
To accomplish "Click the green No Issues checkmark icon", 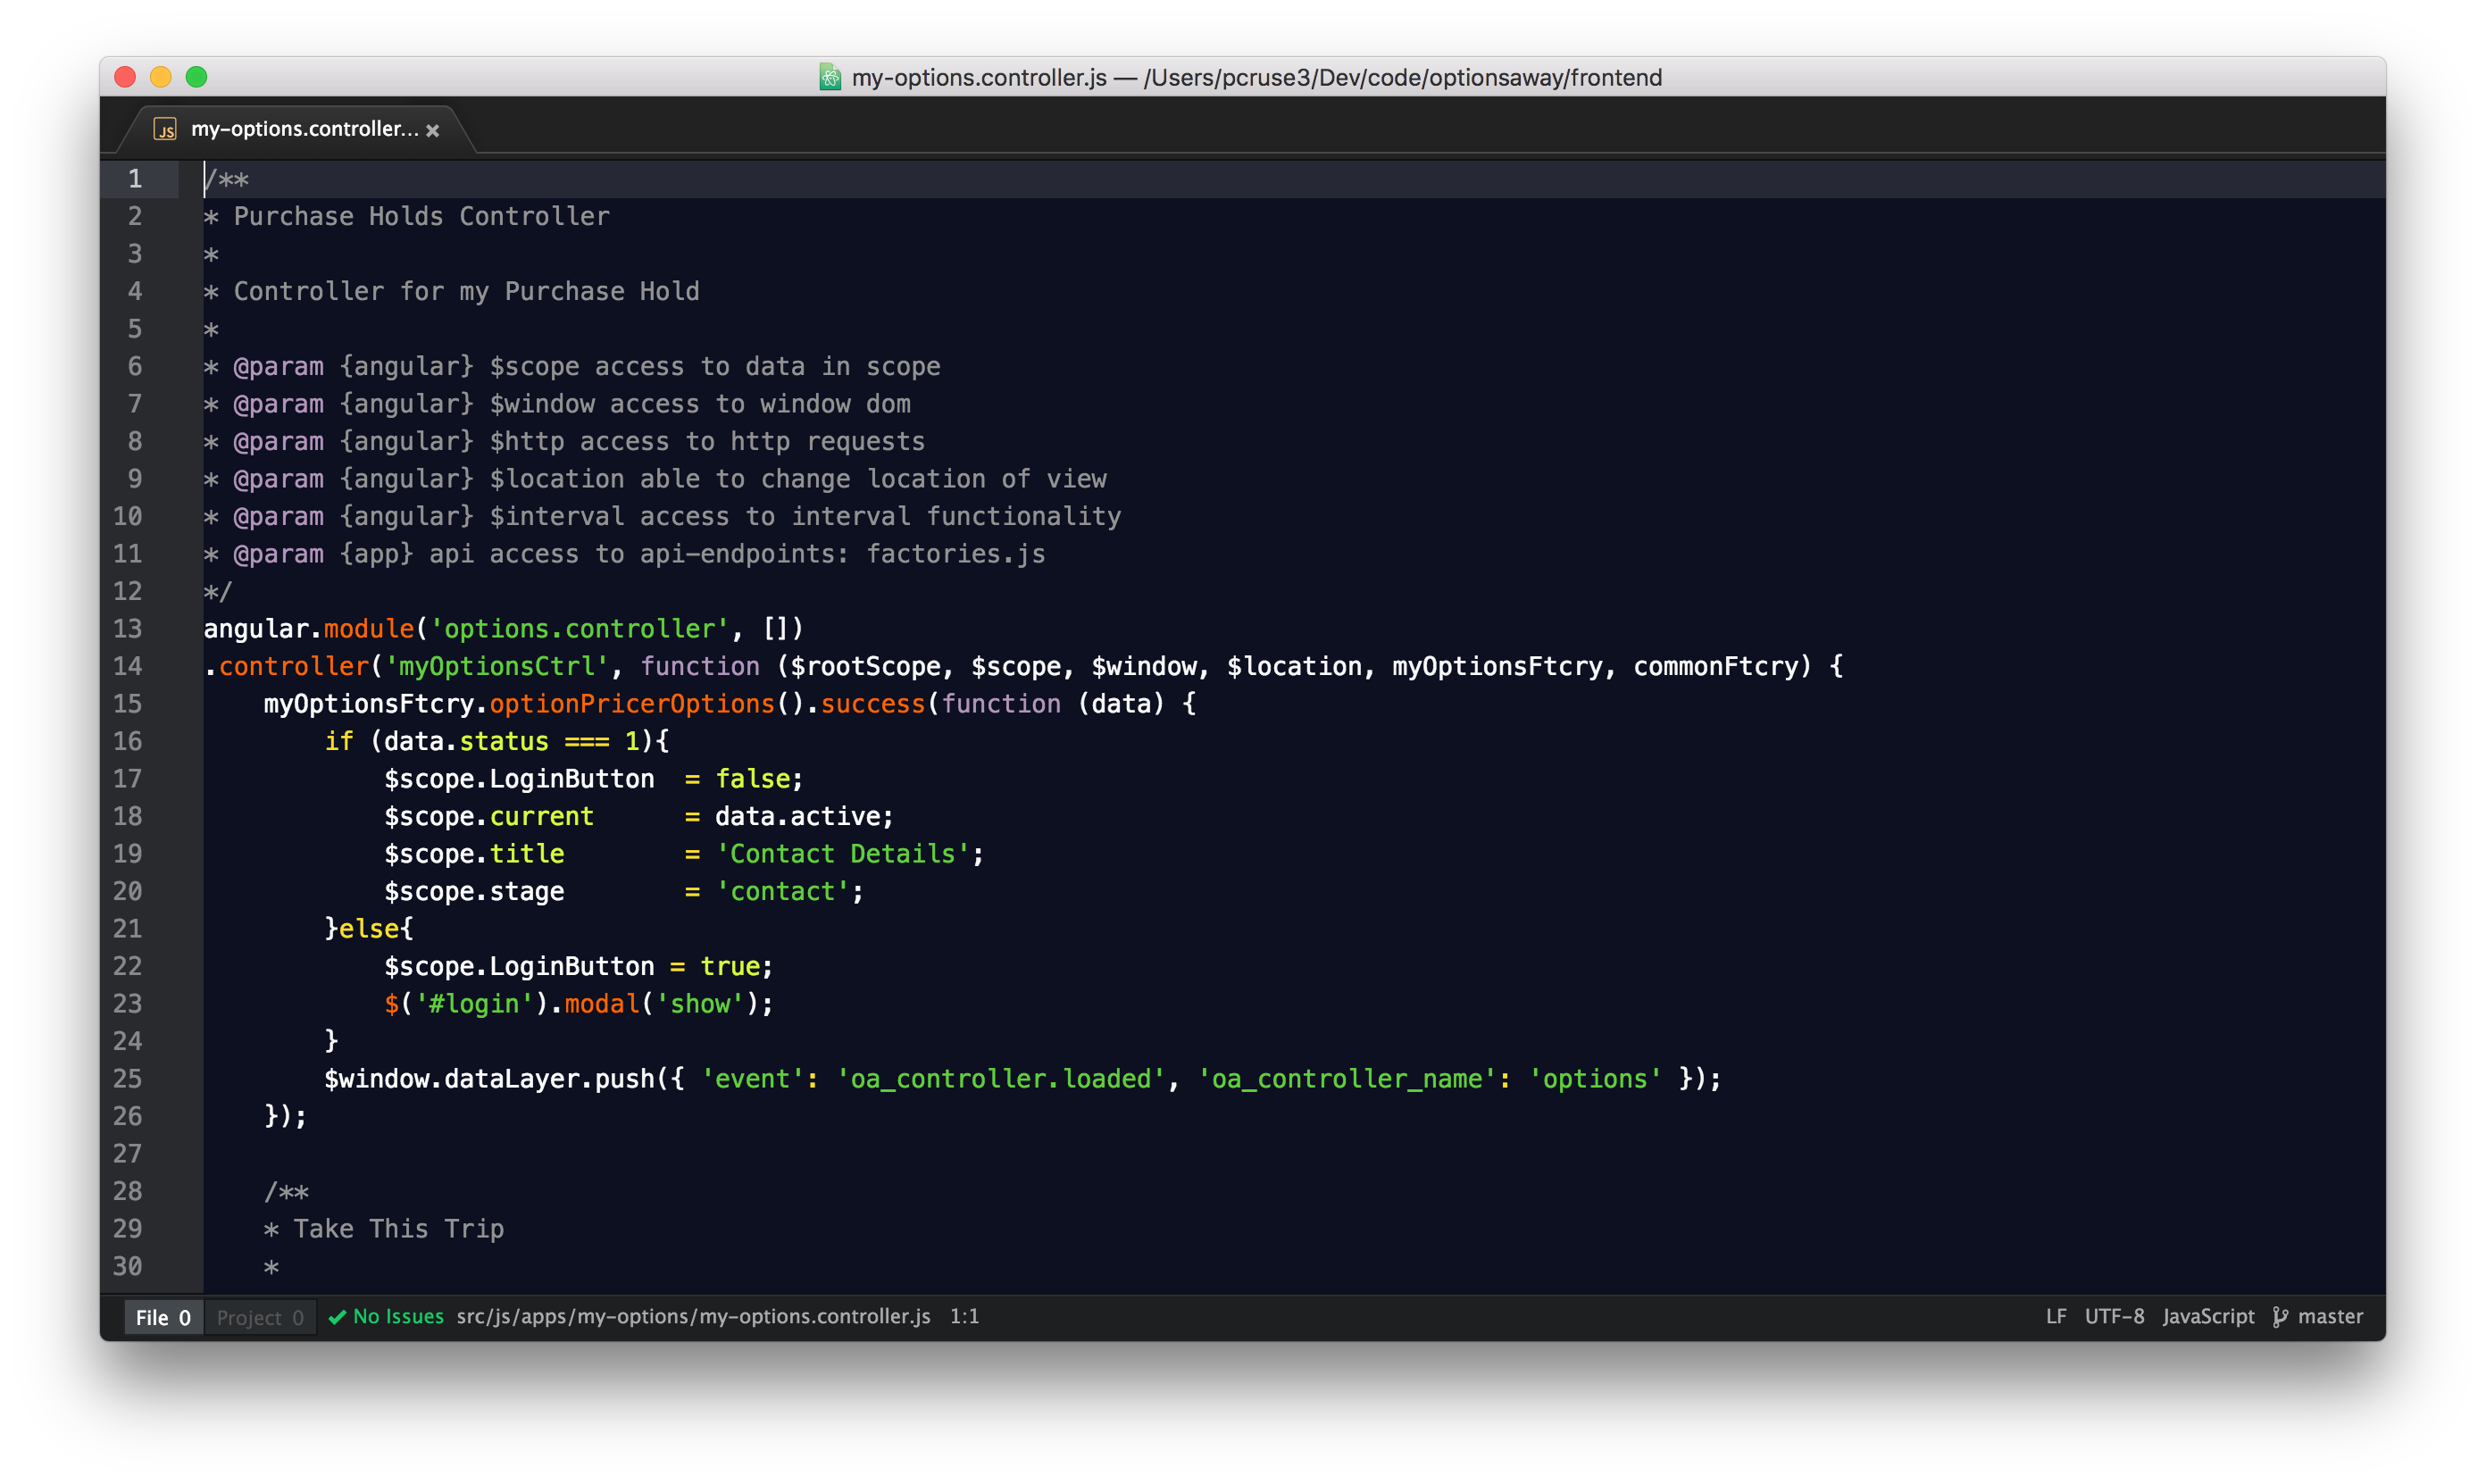I will (337, 1317).
